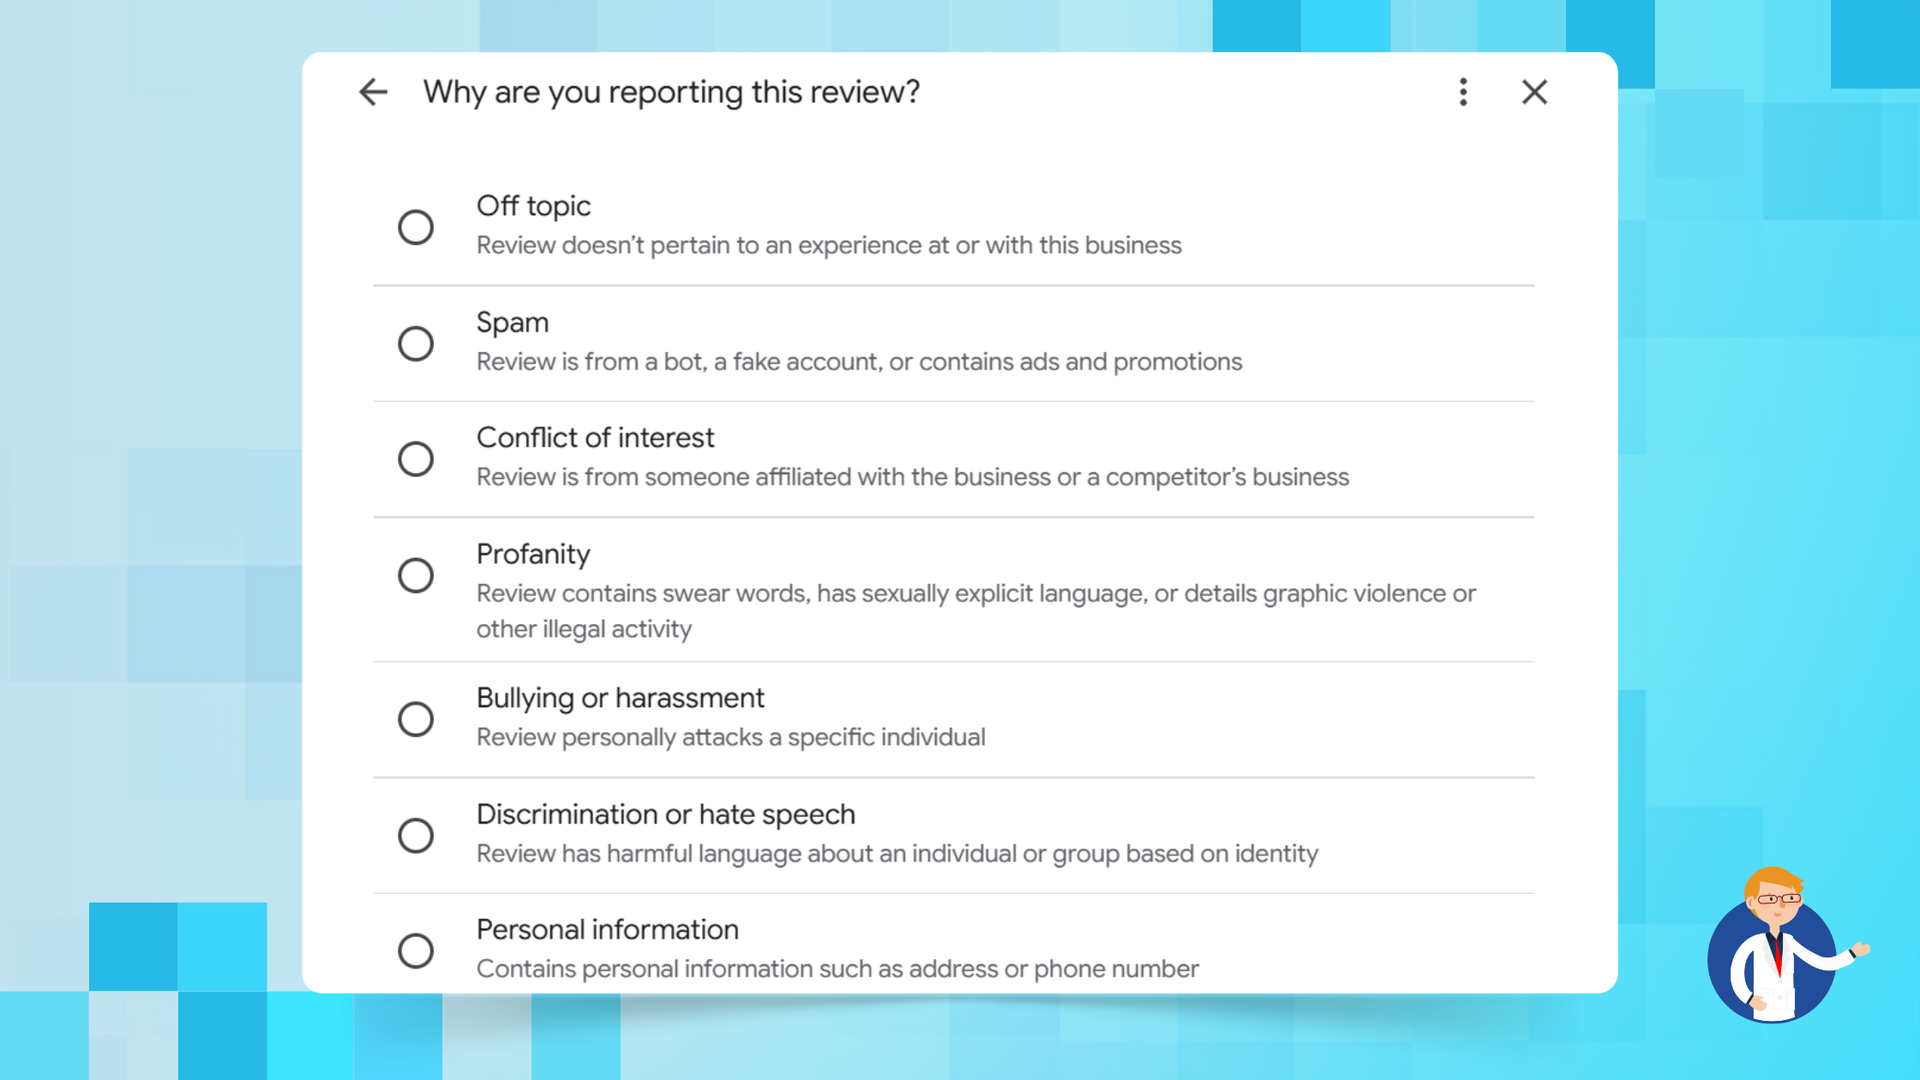Select the Off topic radio button

[416, 227]
